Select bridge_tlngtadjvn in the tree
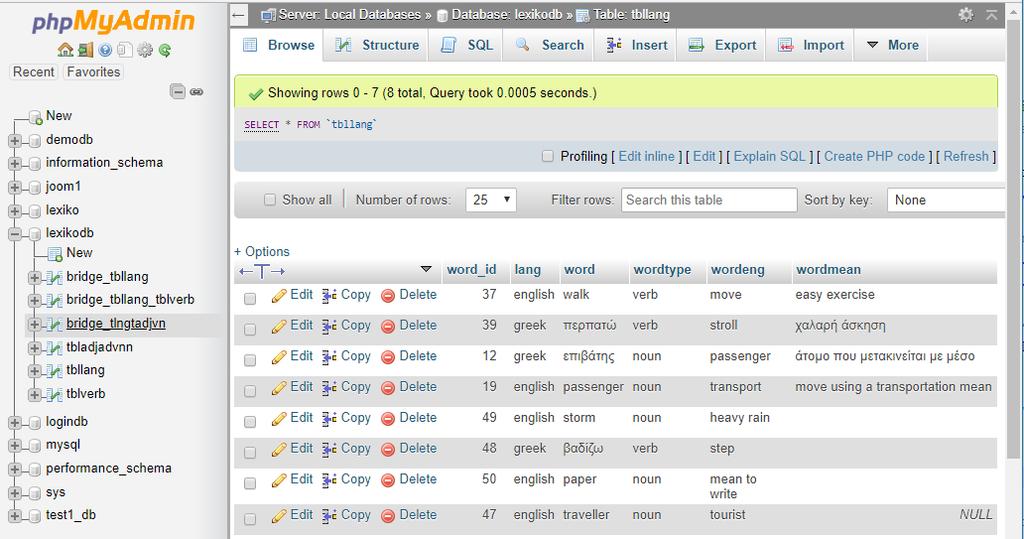 coord(116,323)
